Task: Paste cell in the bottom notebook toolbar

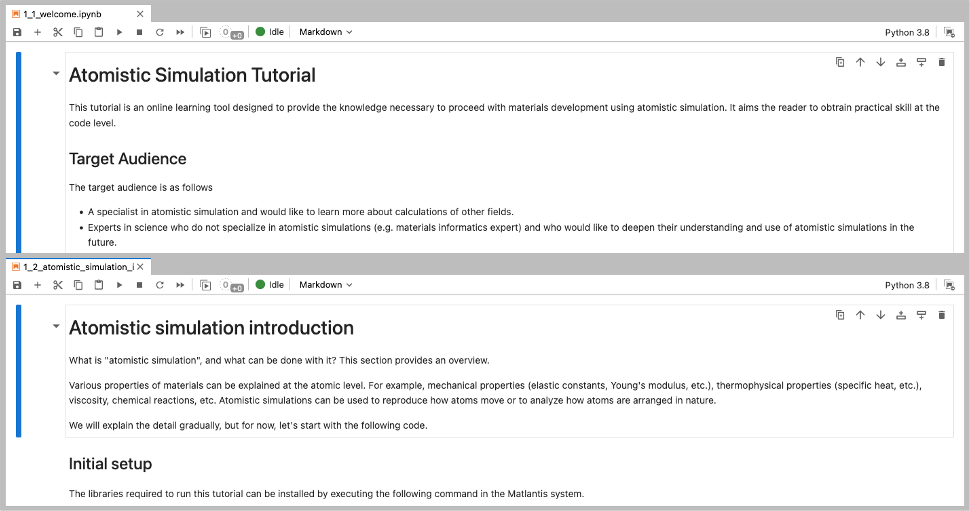Action: (98, 285)
